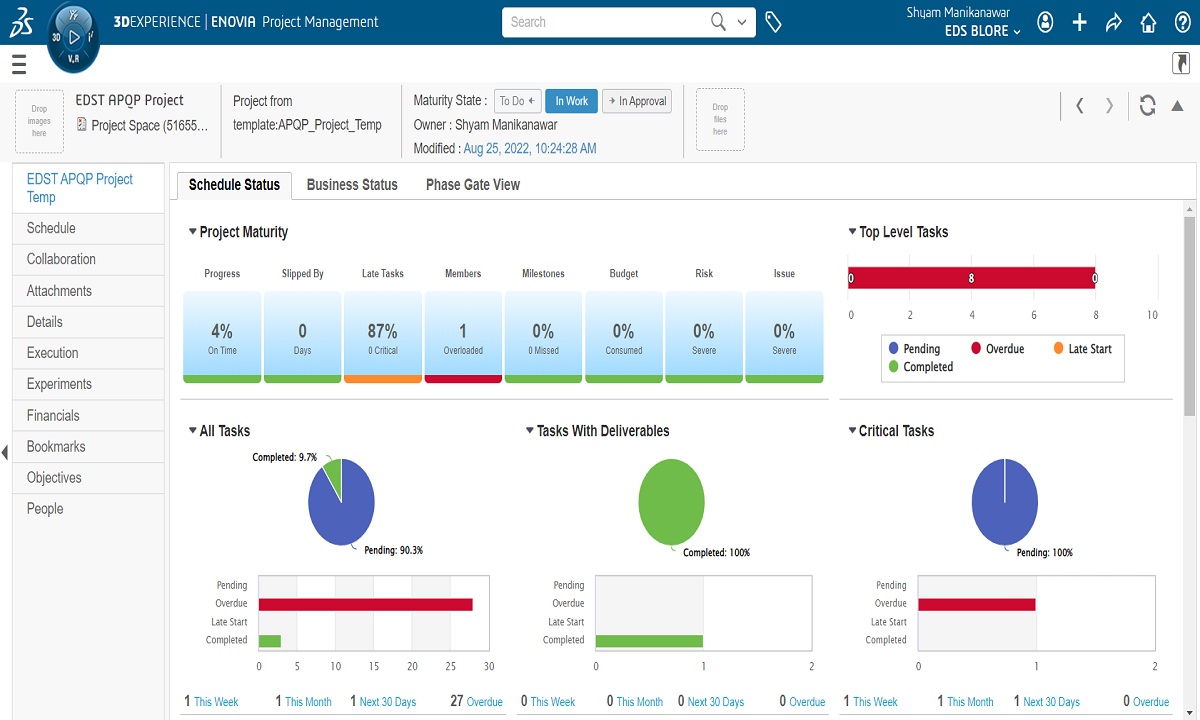This screenshot has width=1200, height=720.
Task: Open the 27 Overdue tasks link
Action: pyautogui.click(x=477, y=702)
